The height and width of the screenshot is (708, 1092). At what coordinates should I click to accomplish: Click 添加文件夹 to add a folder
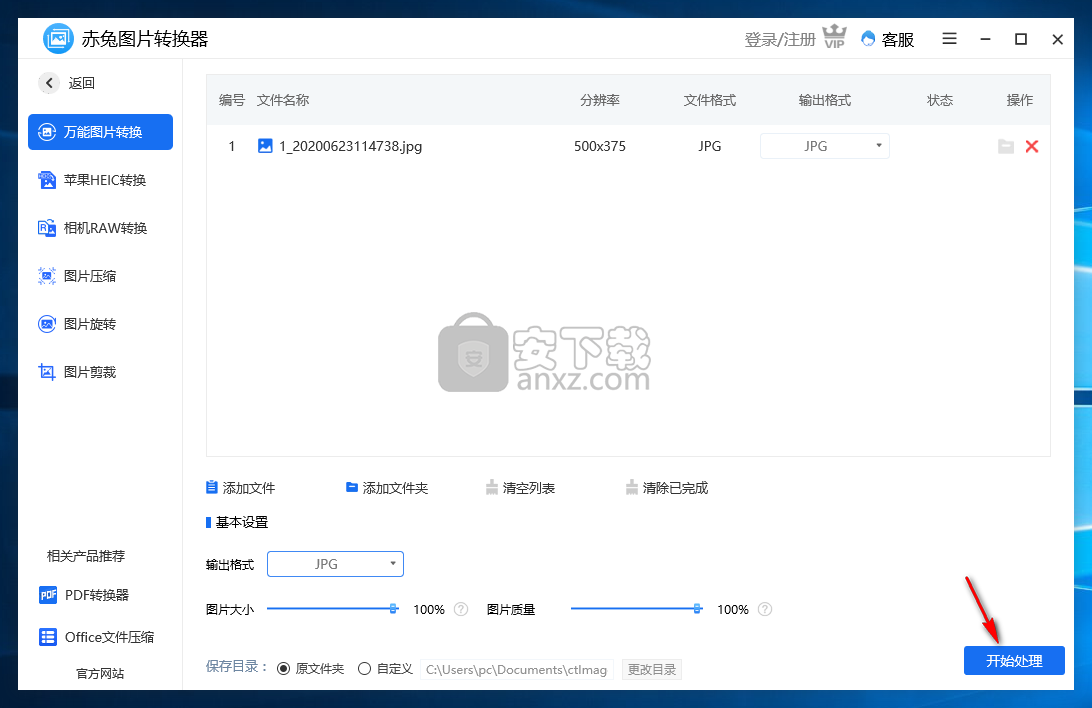(387, 488)
